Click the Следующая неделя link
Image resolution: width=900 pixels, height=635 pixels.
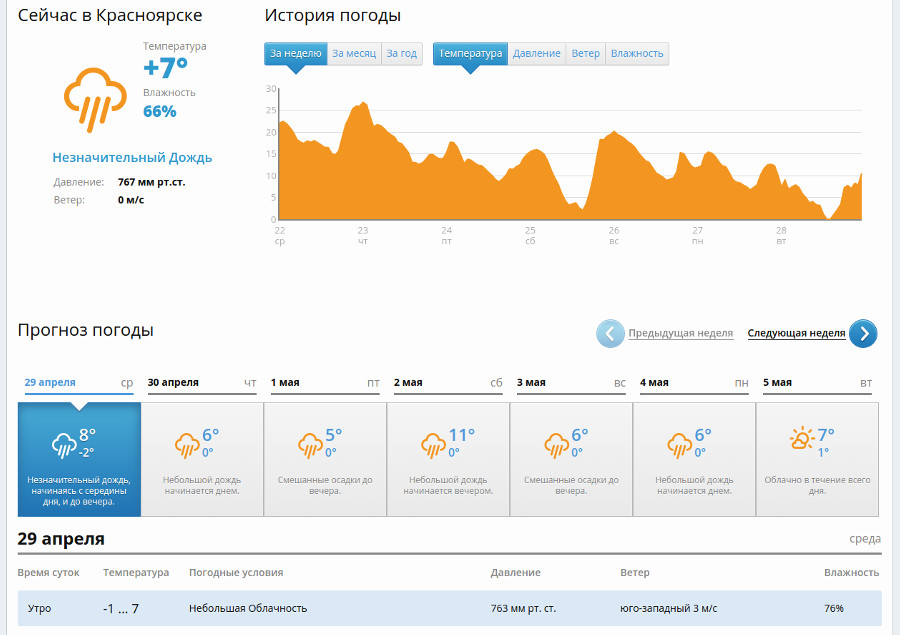796,334
